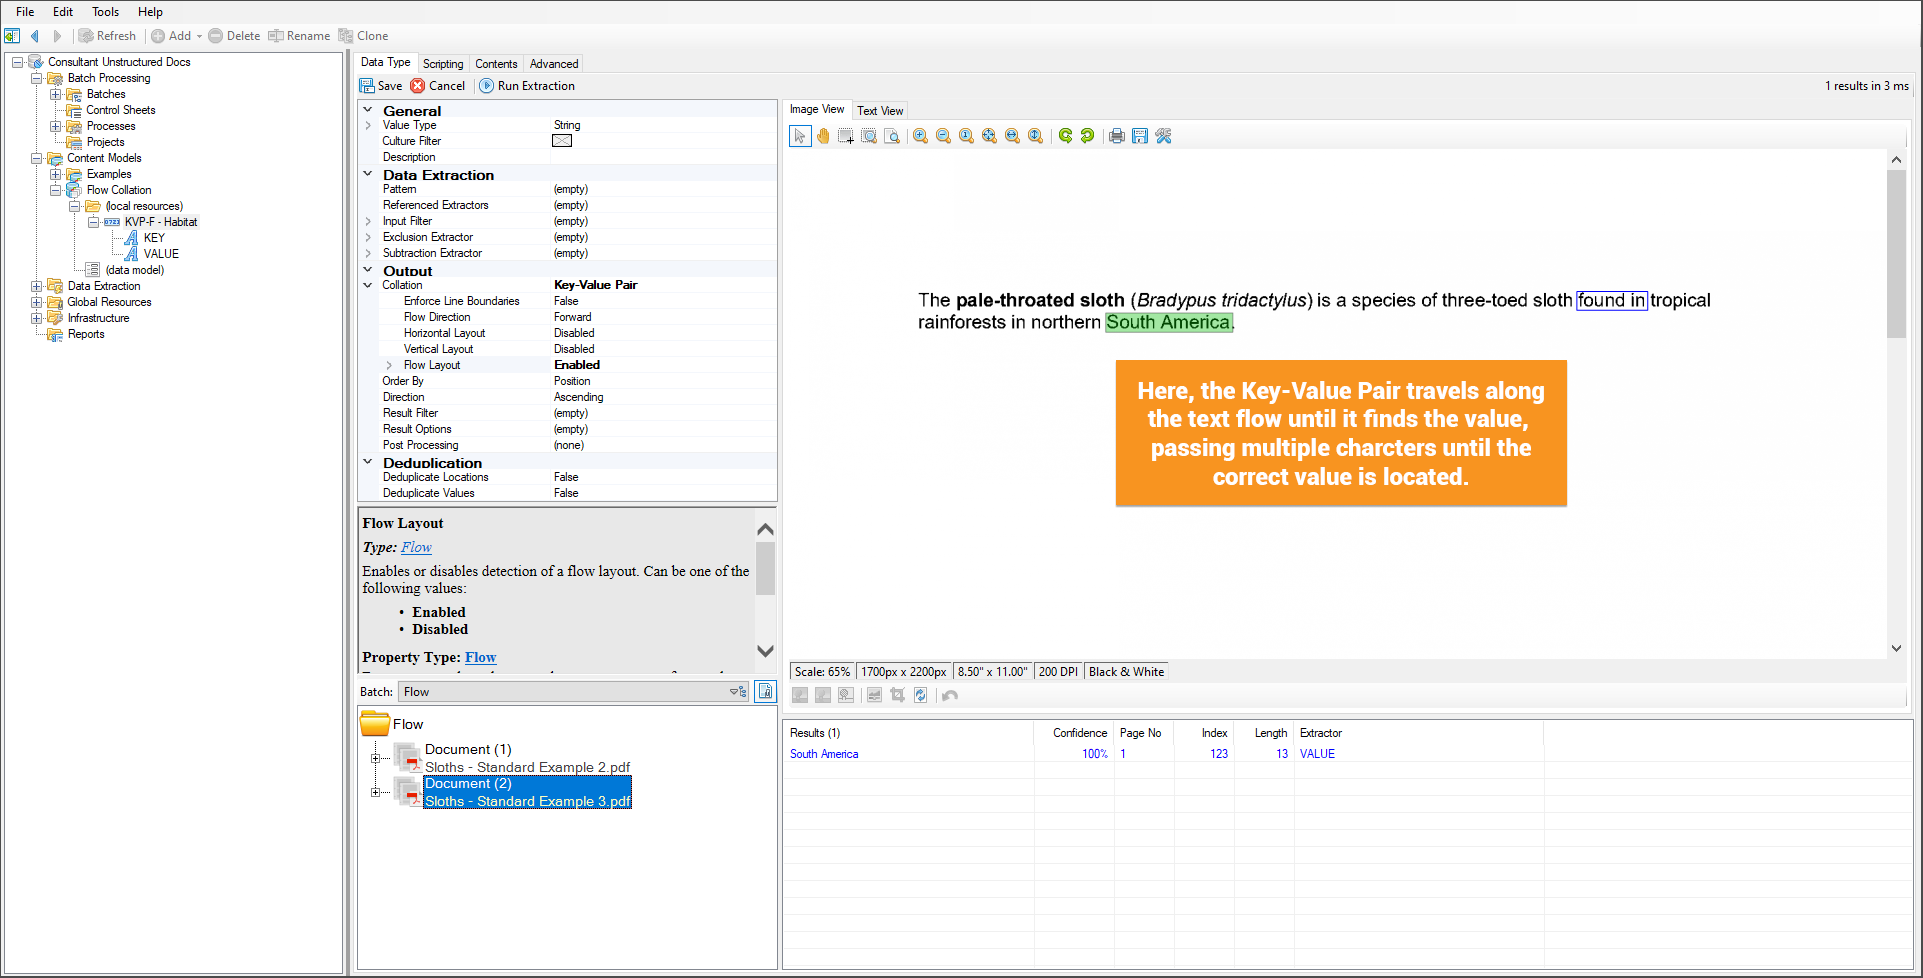Open the Tools menu

(x=105, y=12)
